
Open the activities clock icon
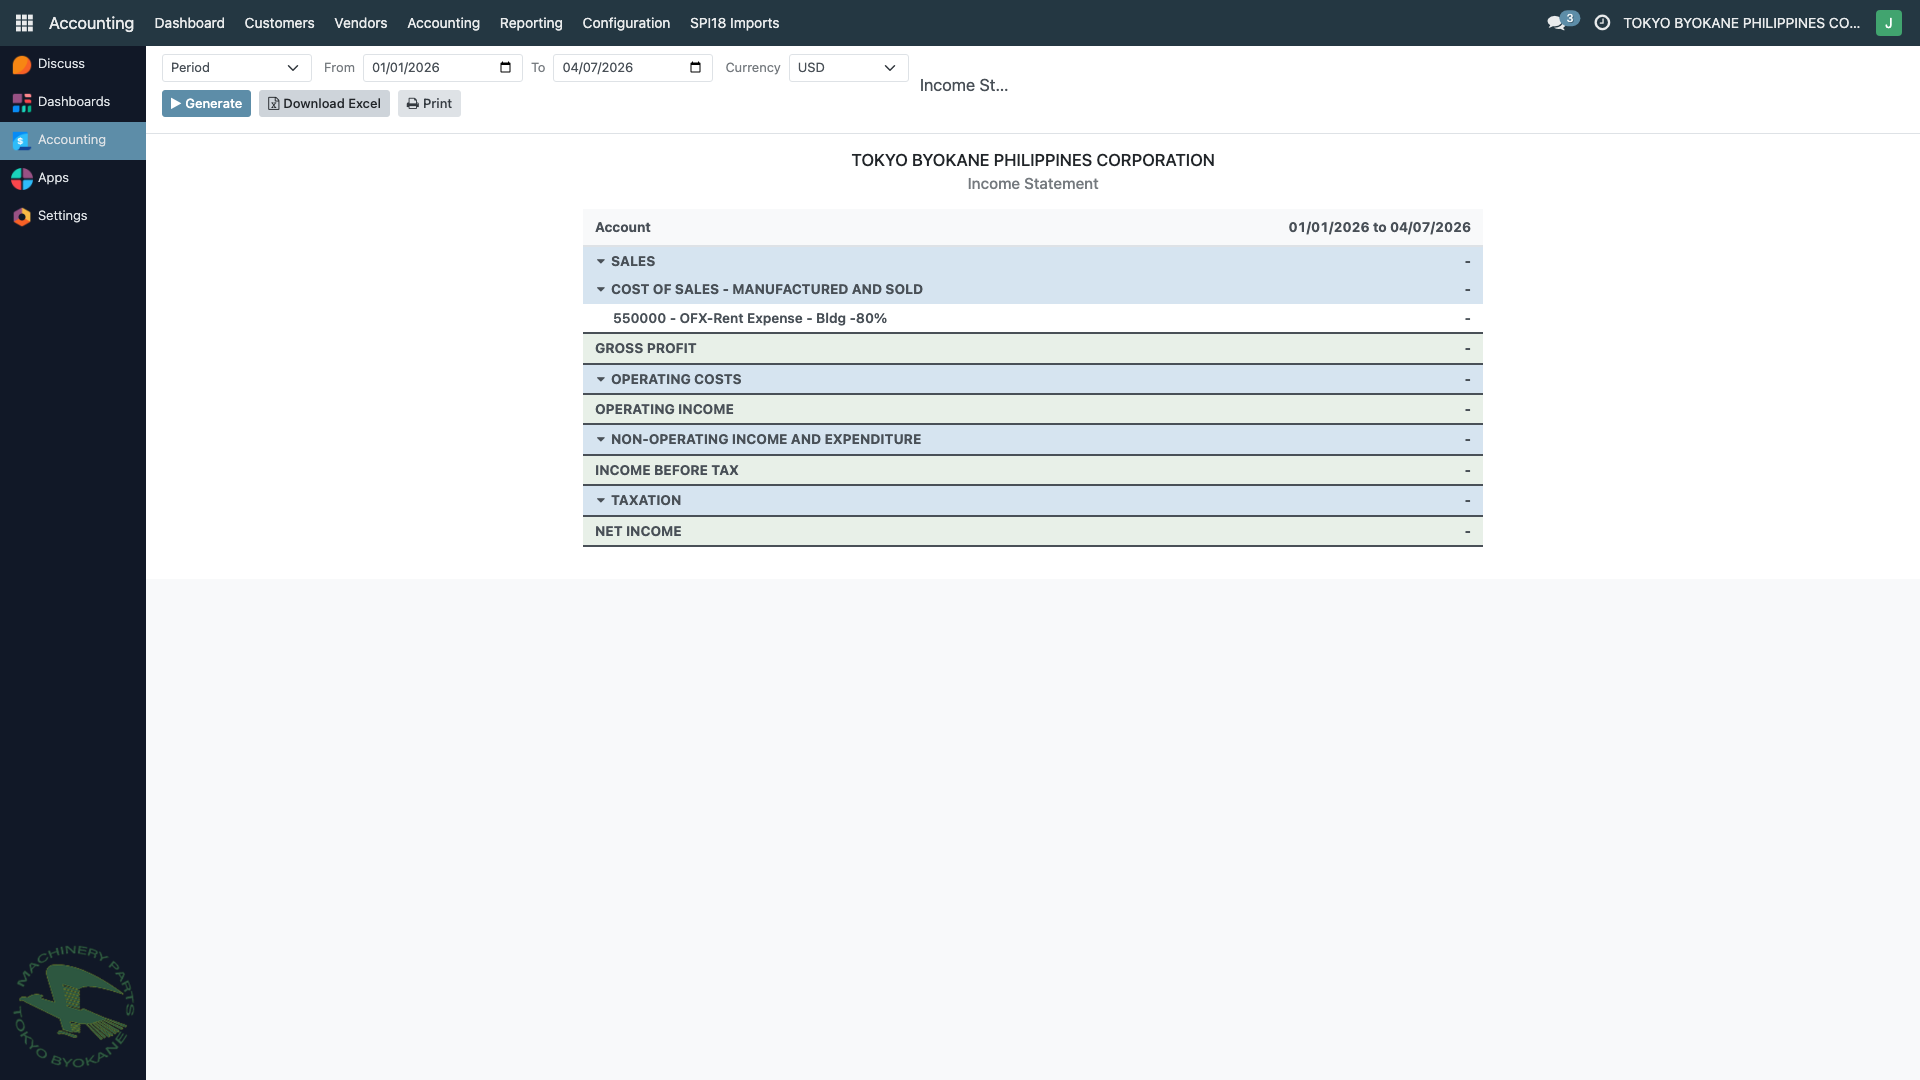click(x=1603, y=22)
